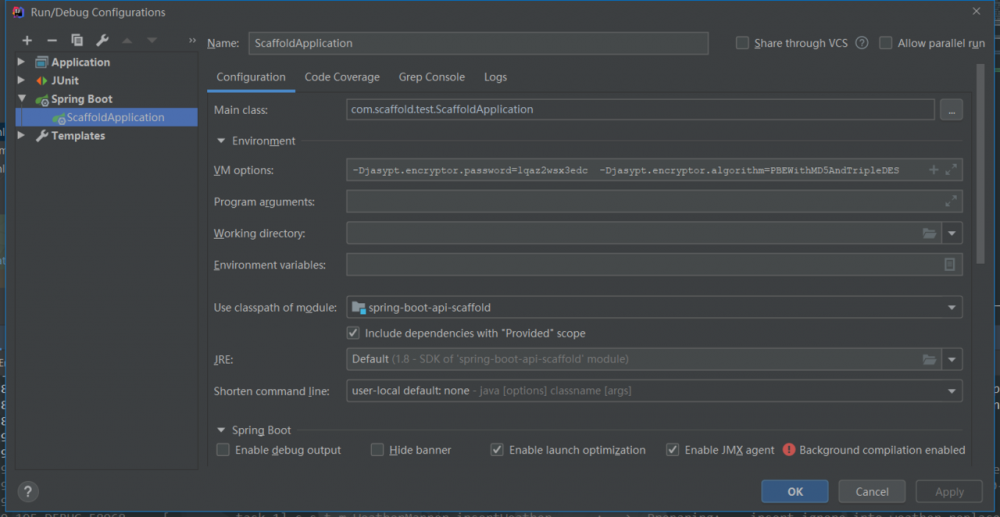
Task: Click the Edit Defaults wrench icon
Action: [102, 40]
